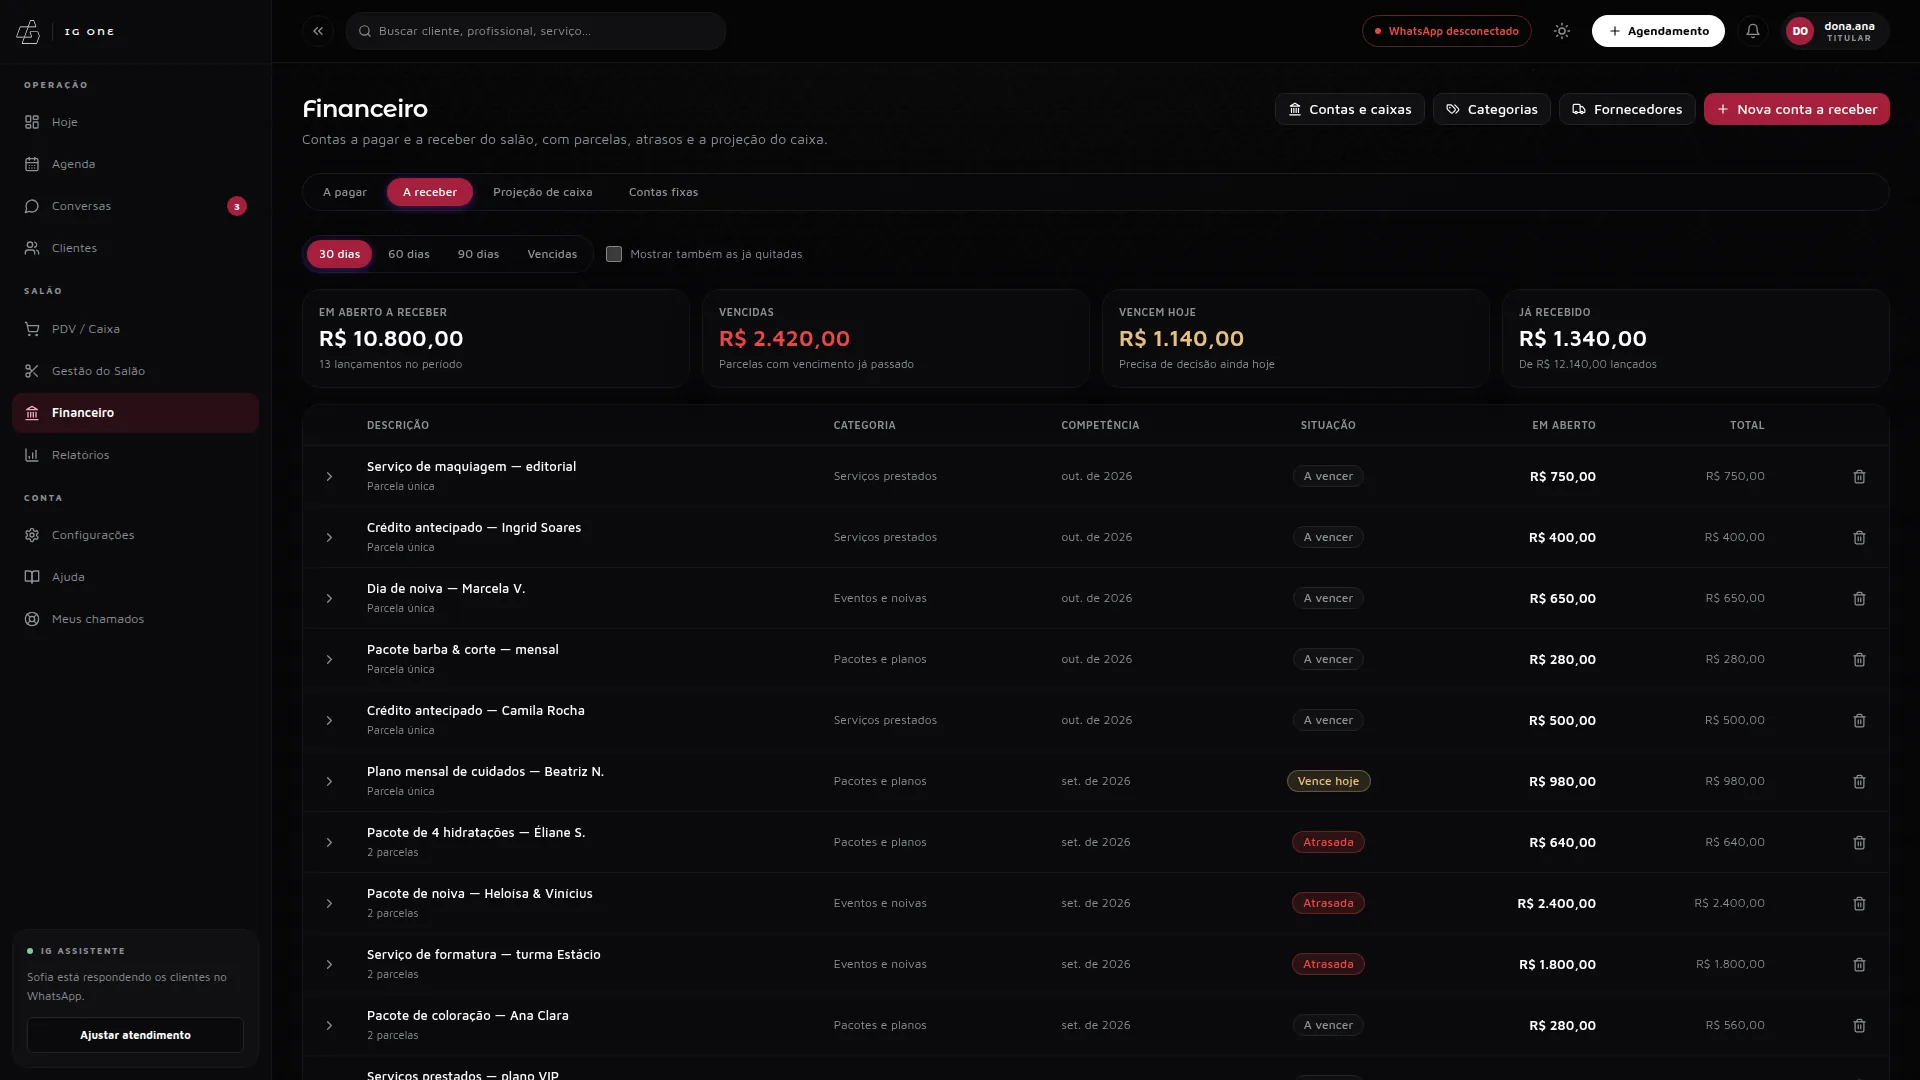
Task: Delete the Pacote de 4 hidratações — Éliane S. entry
Action: pyautogui.click(x=1859, y=843)
